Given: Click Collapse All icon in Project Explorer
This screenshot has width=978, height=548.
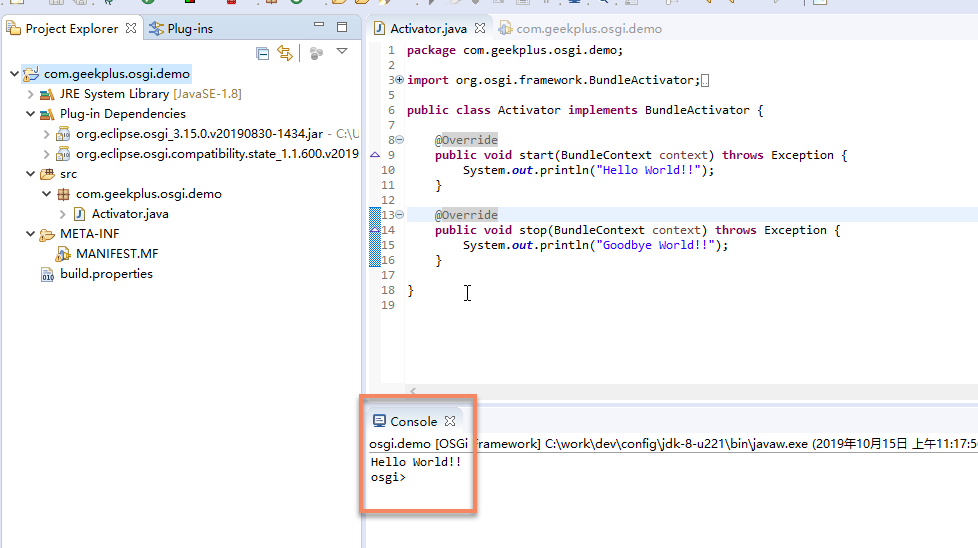Looking at the screenshot, I should pyautogui.click(x=263, y=54).
